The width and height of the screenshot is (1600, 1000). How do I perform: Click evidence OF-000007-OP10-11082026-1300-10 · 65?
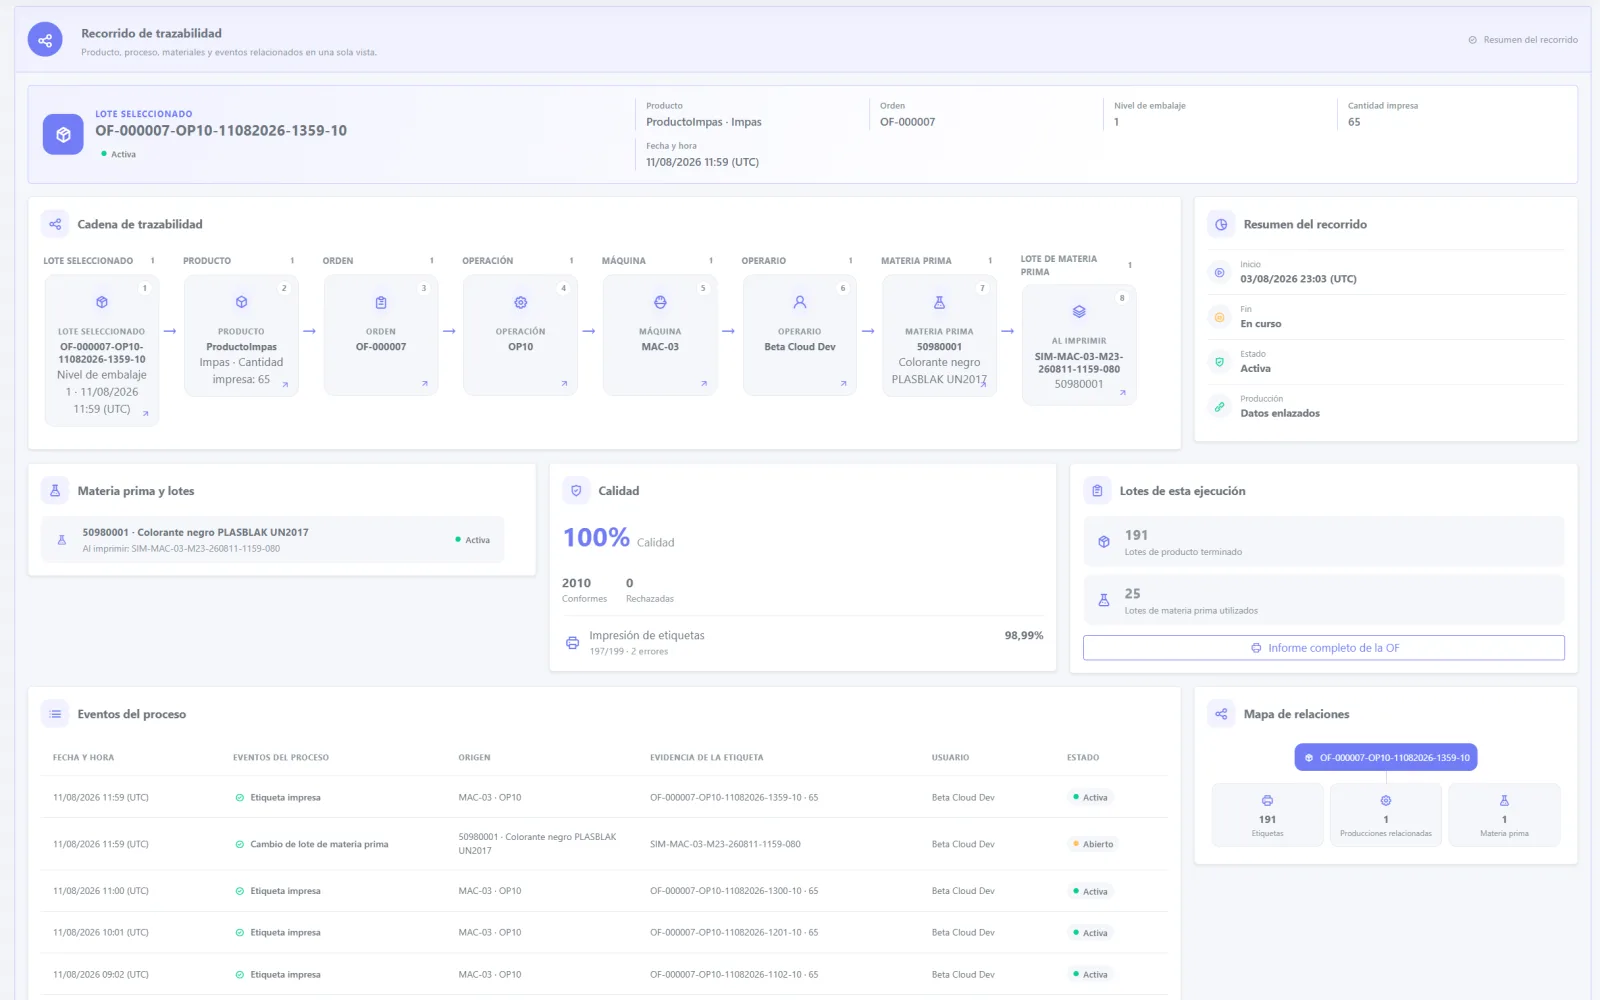pyautogui.click(x=734, y=891)
